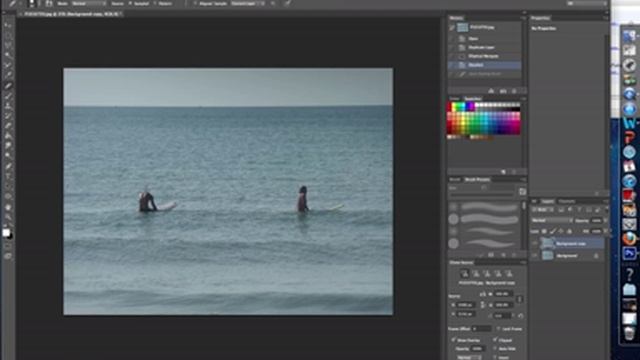Switch to the Swatches tab
640x360 pixels.
pyautogui.click(x=473, y=98)
